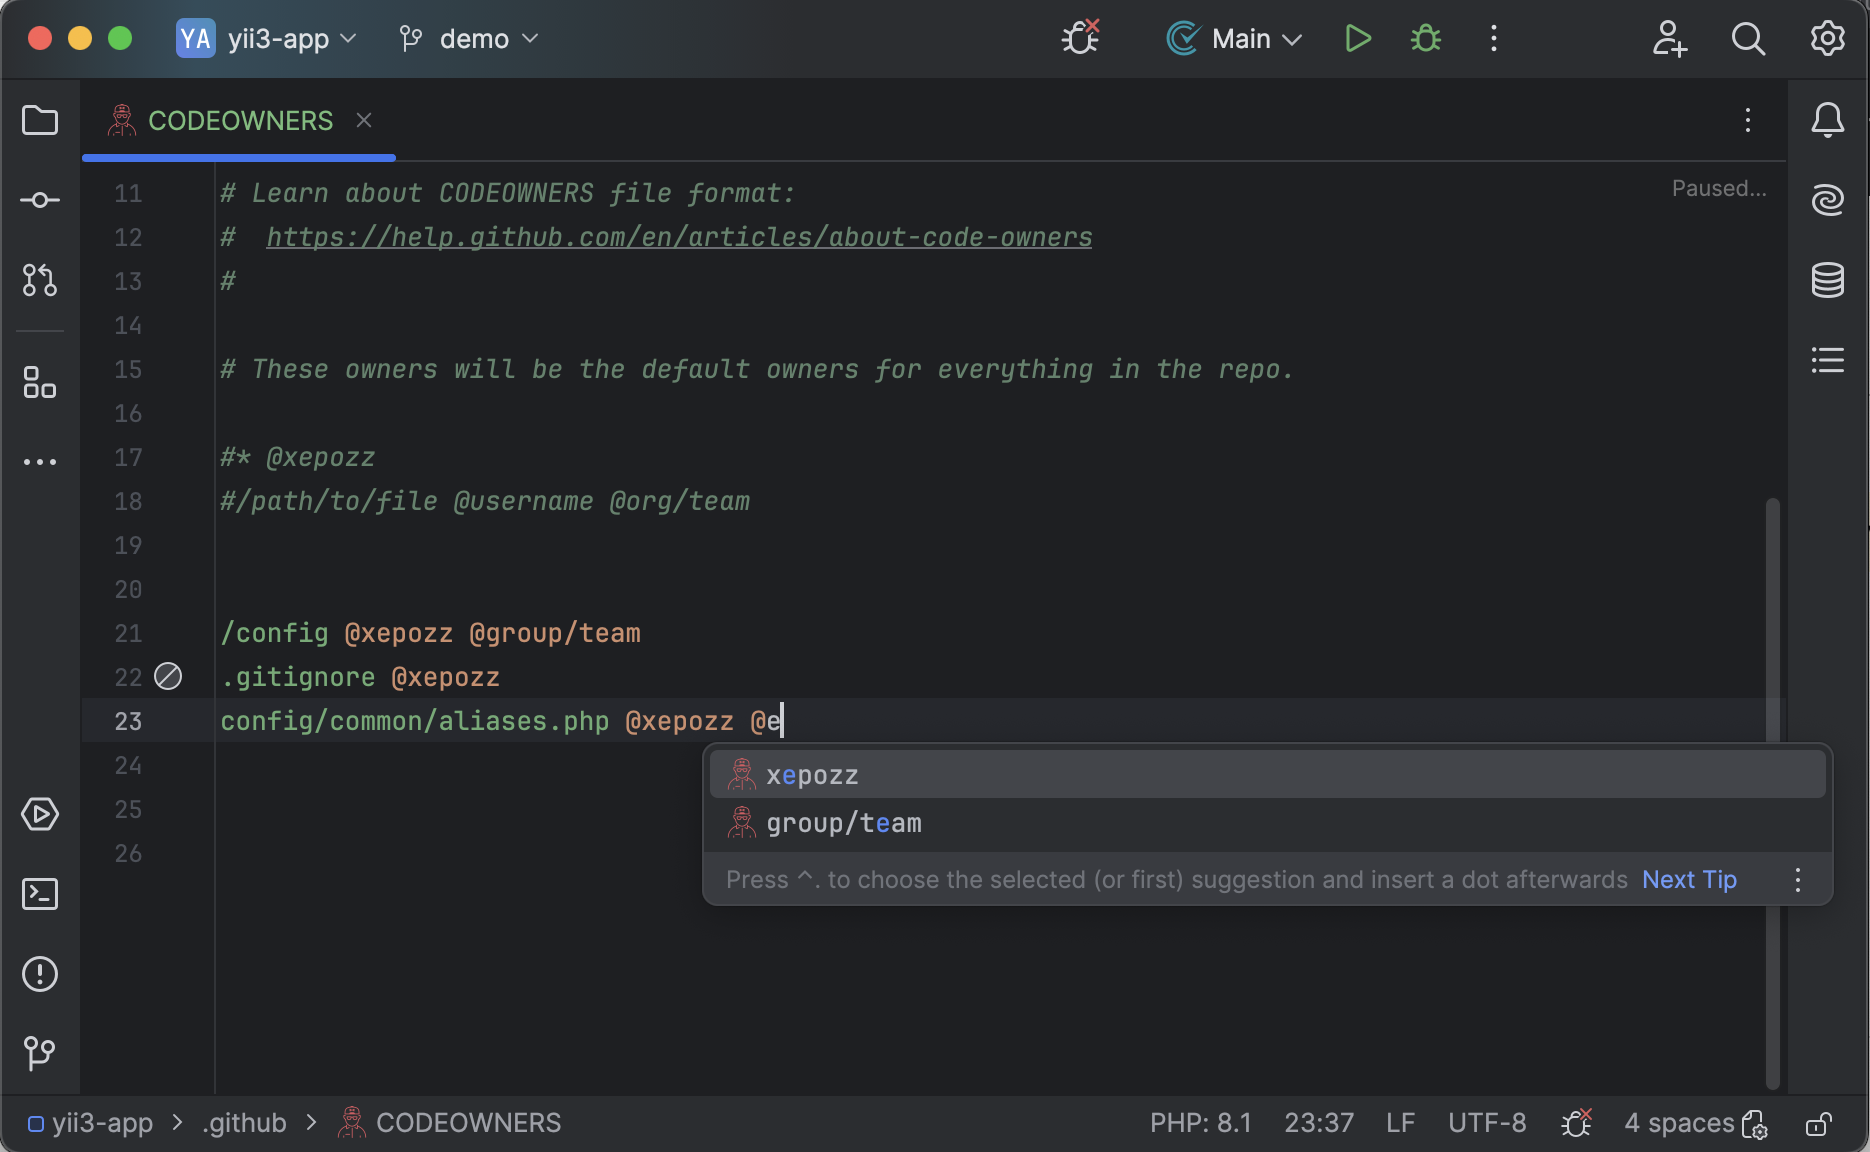Open the Structure tool window
This screenshot has height=1152, width=1870.
(40, 382)
